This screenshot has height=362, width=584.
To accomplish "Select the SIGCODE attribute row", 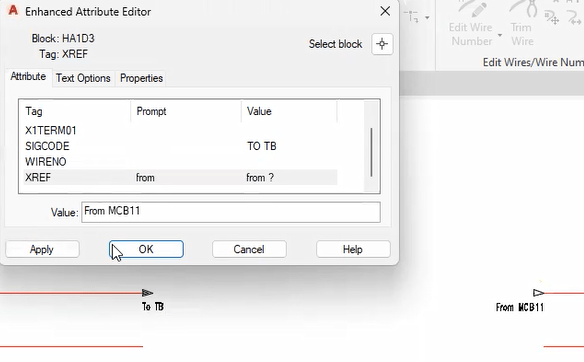I will coord(181,146).
